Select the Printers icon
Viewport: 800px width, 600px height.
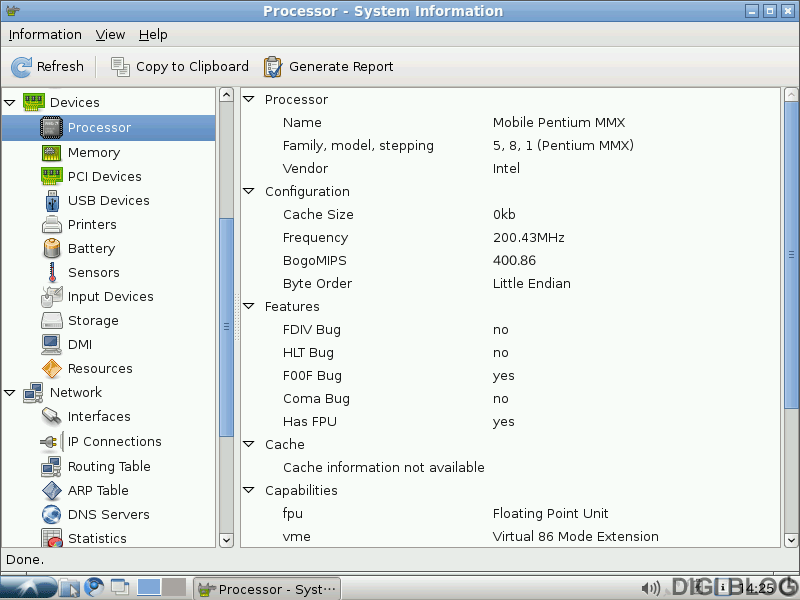[52, 224]
